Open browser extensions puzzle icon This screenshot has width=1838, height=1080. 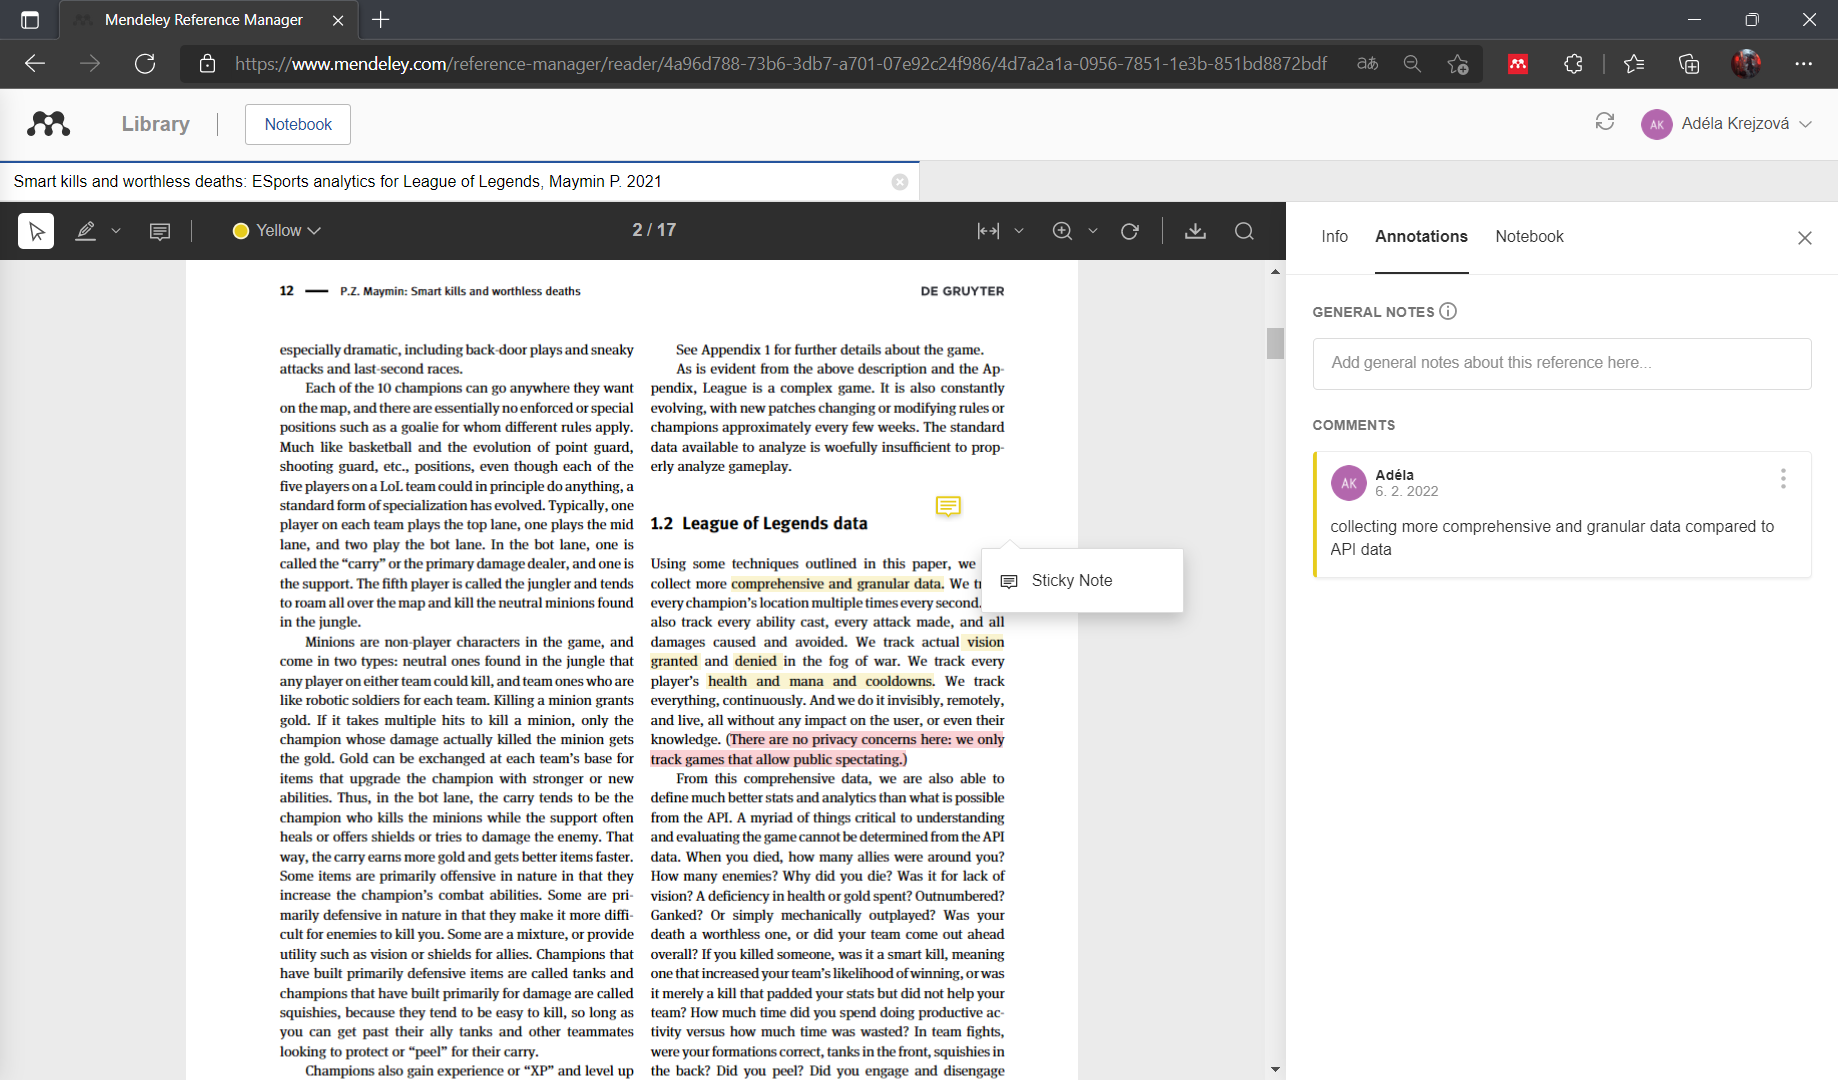tap(1573, 64)
